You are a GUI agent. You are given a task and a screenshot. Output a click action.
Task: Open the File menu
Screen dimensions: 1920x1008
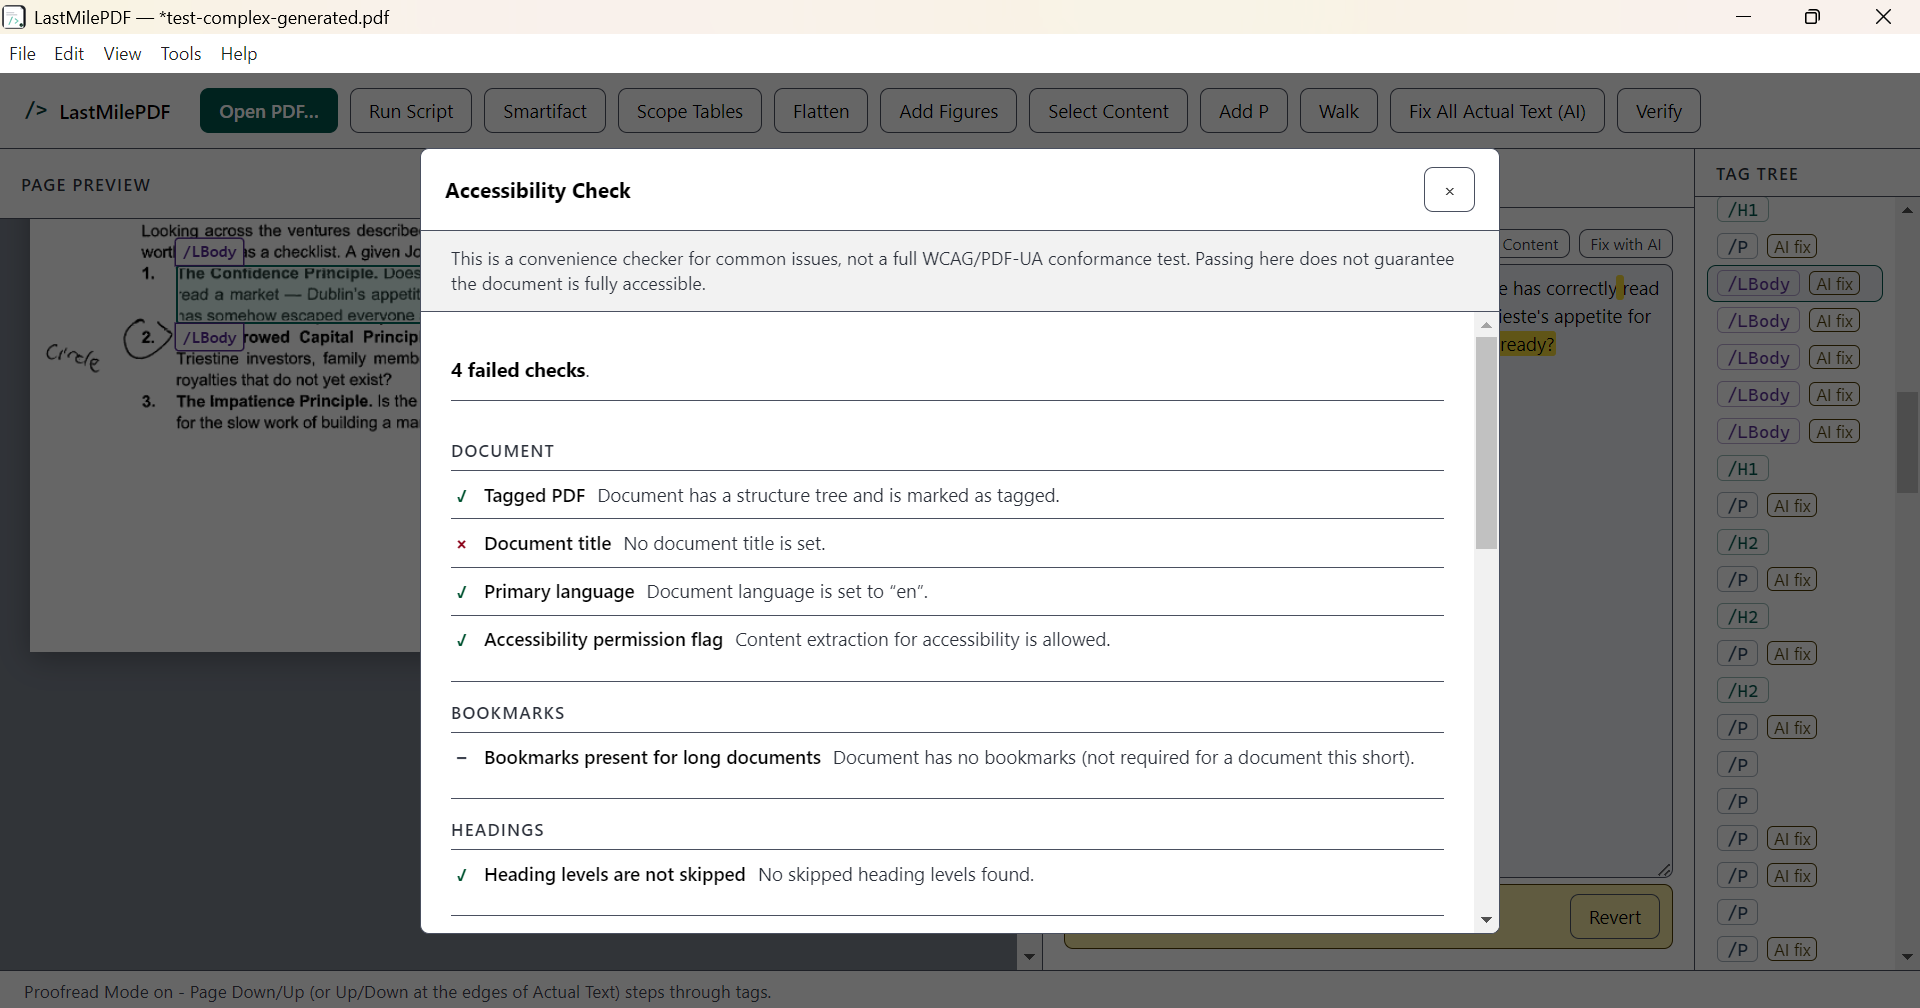click(x=22, y=54)
